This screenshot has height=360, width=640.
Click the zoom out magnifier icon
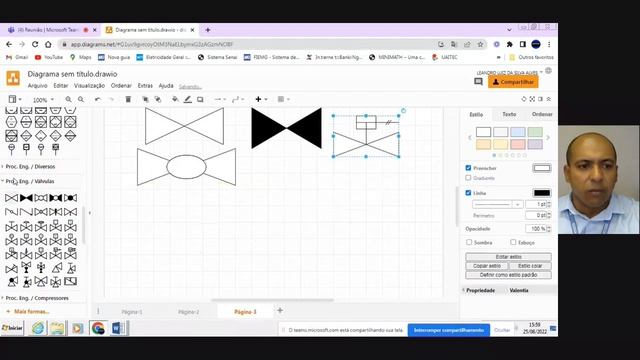coord(81,99)
